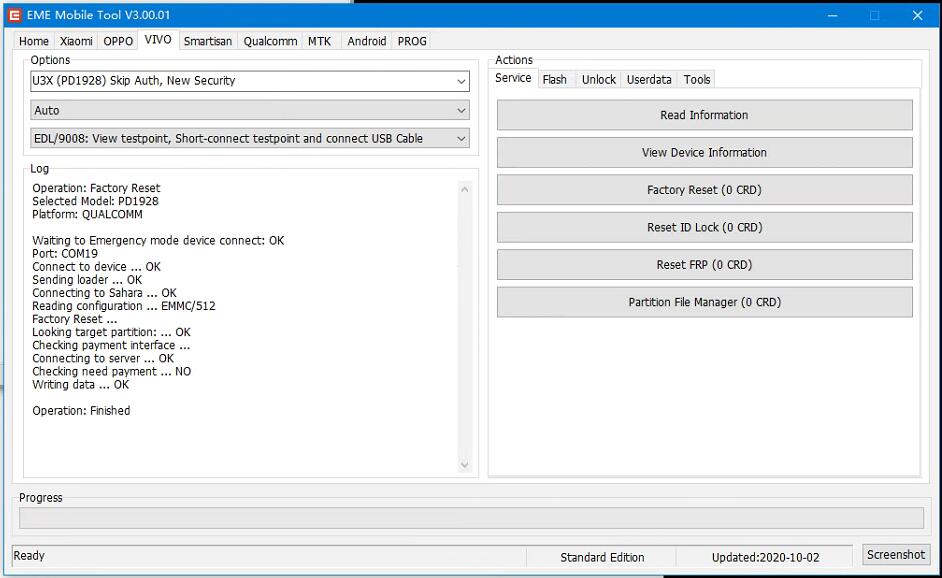Click 'Platform: QUALCOMM' log line

coord(87,214)
